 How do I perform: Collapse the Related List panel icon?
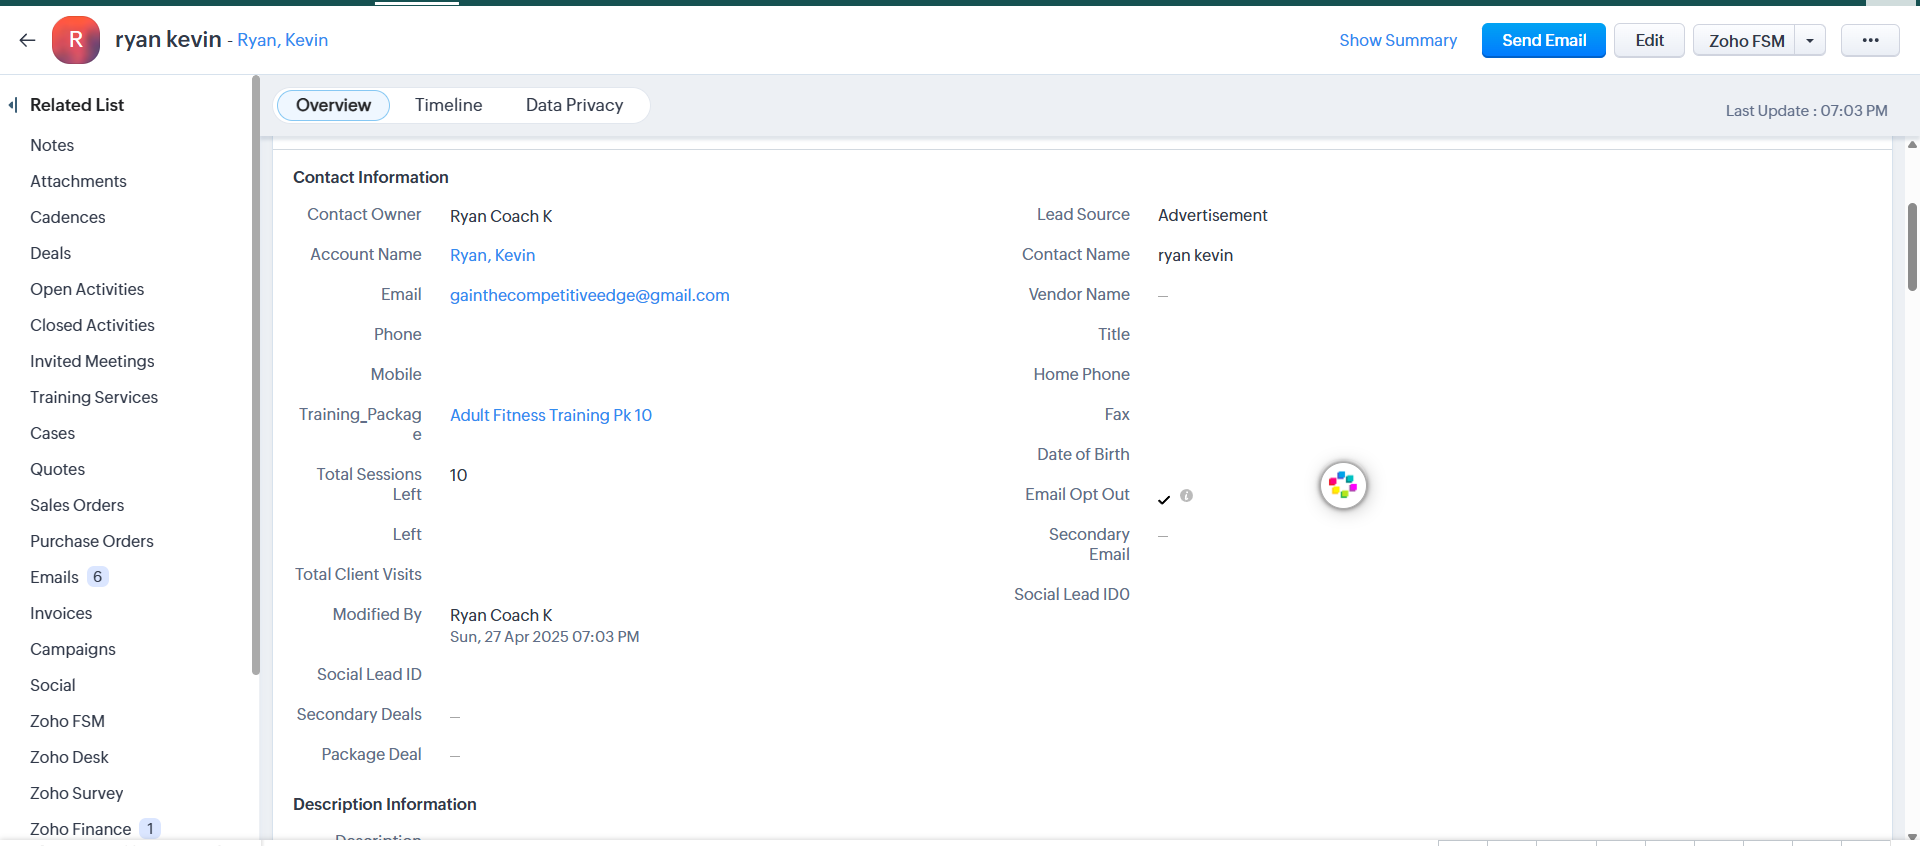click(x=13, y=105)
